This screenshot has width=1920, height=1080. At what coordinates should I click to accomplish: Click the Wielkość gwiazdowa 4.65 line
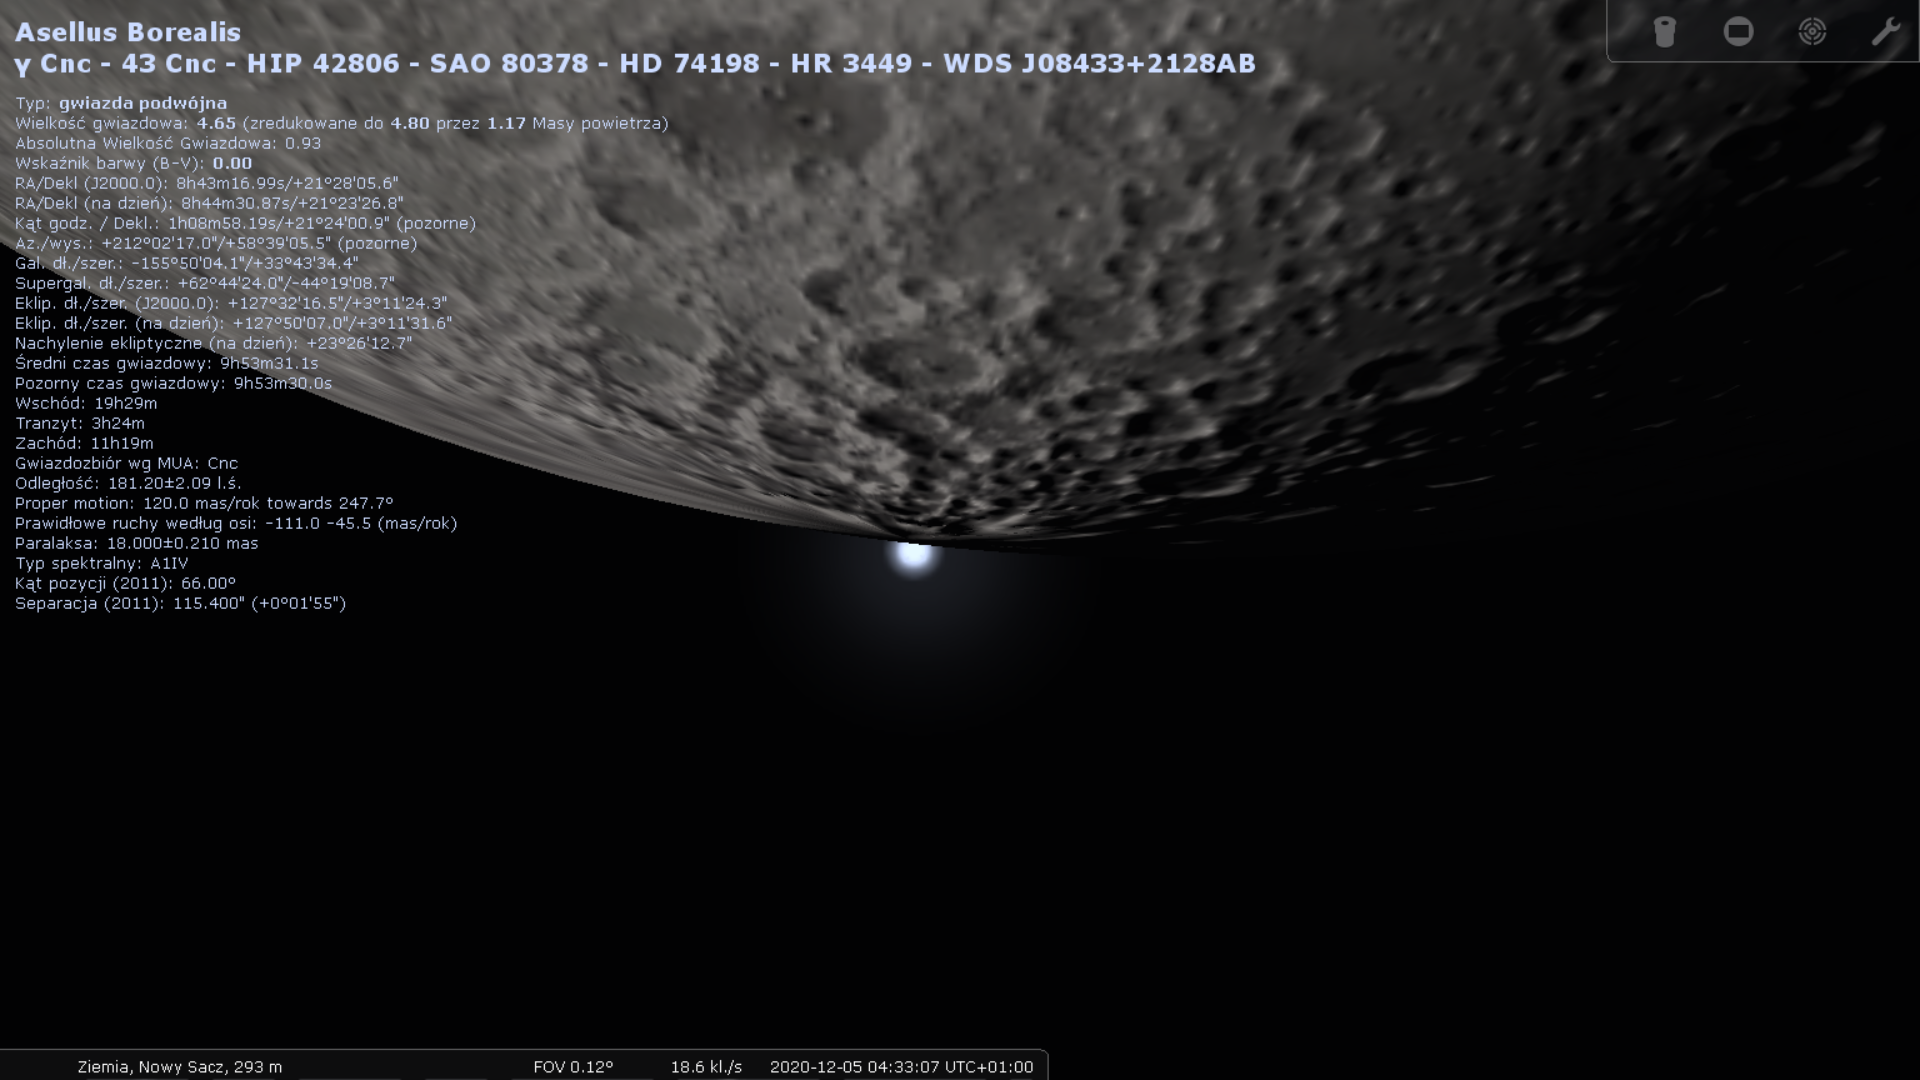(x=341, y=123)
